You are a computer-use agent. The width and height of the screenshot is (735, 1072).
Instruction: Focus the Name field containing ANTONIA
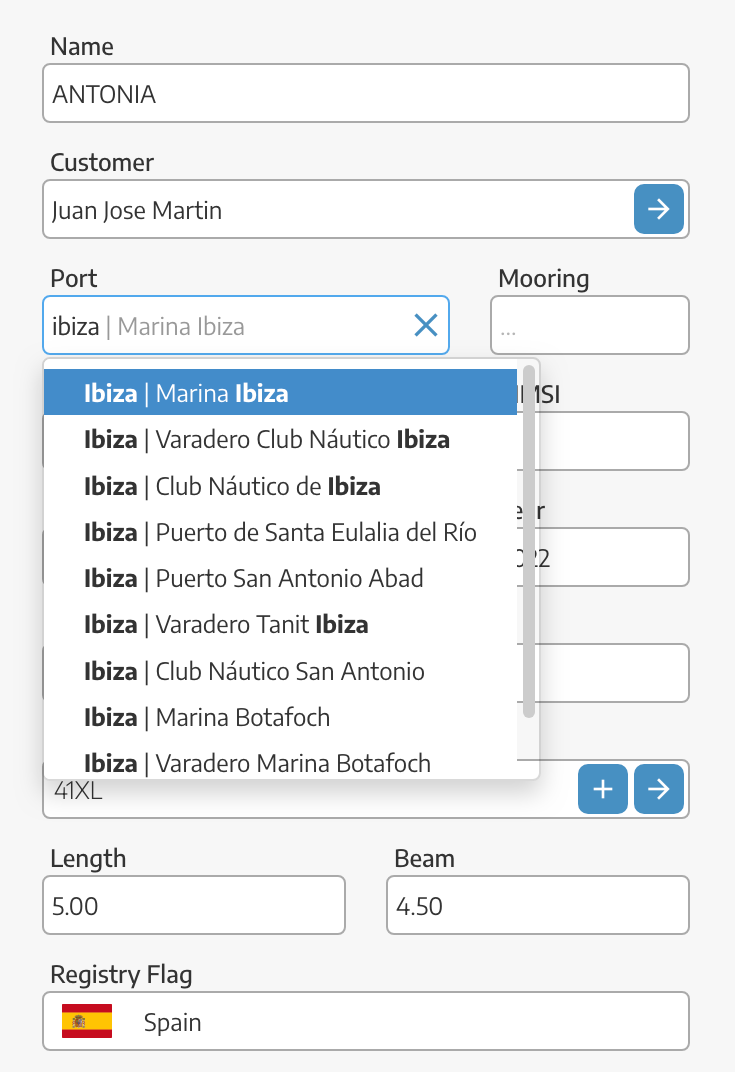tap(366, 93)
